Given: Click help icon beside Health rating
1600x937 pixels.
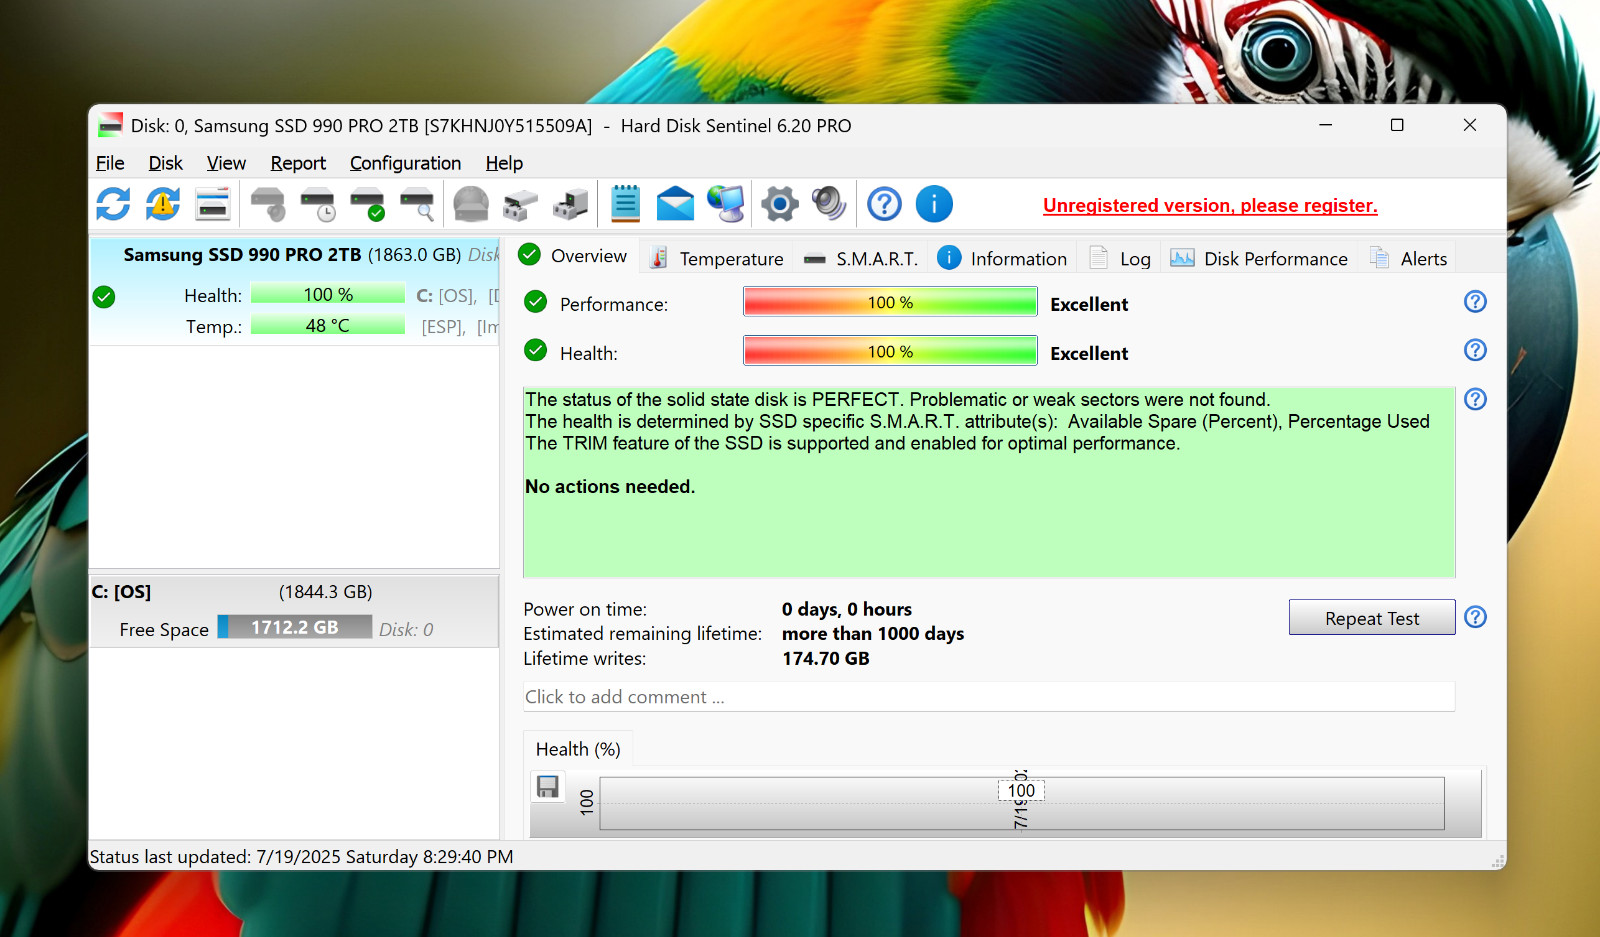Looking at the screenshot, I should pyautogui.click(x=1475, y=350).
